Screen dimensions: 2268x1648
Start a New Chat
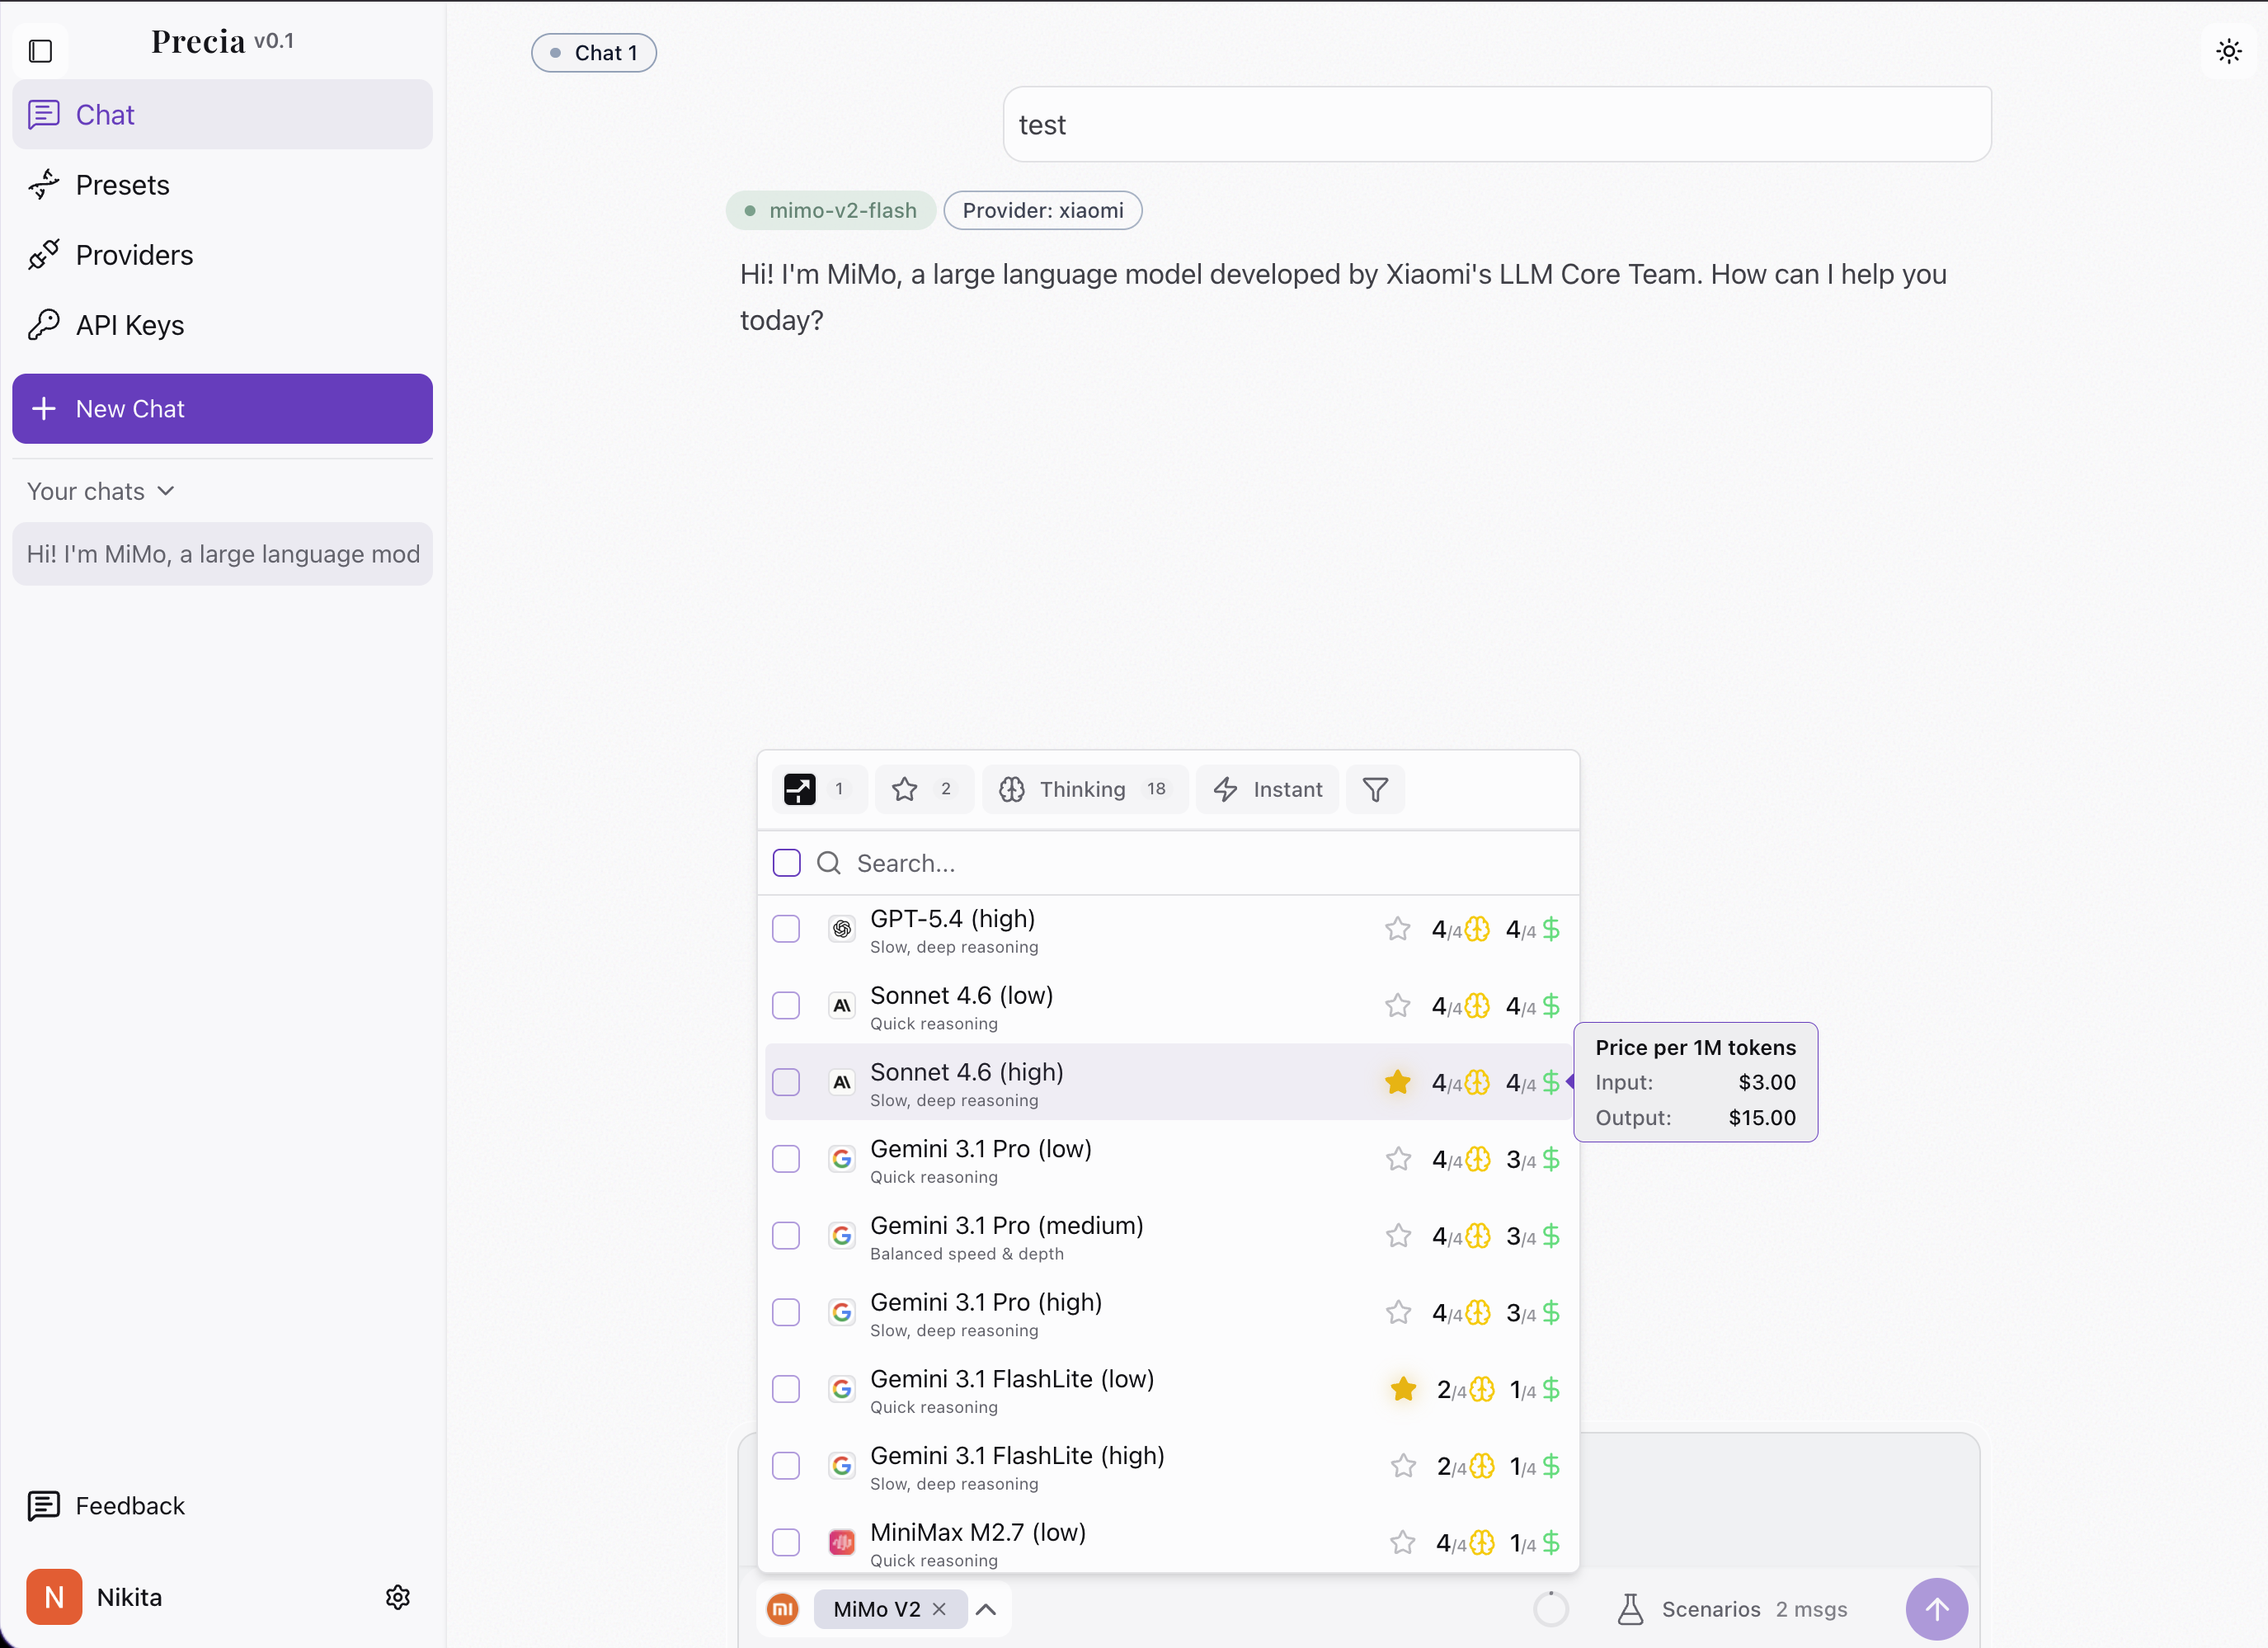pos(222,409)
